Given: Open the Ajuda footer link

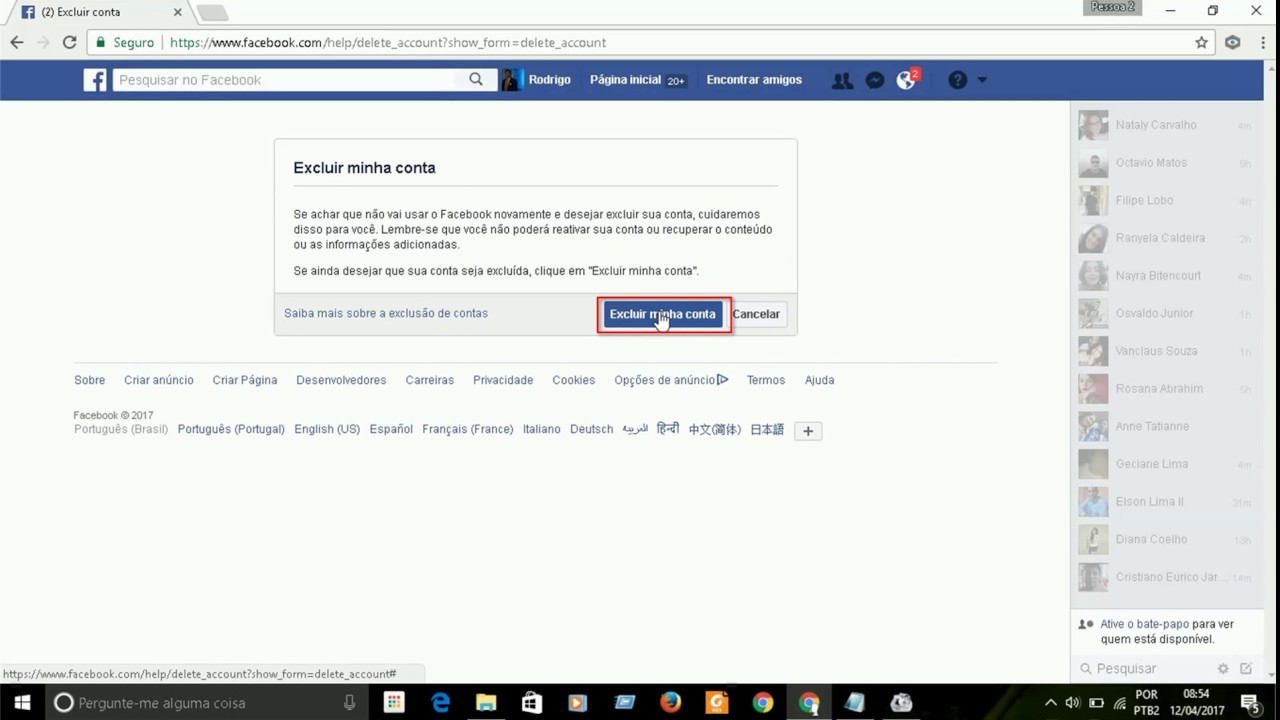Looking at the screenshot, I should pos(819,380).
